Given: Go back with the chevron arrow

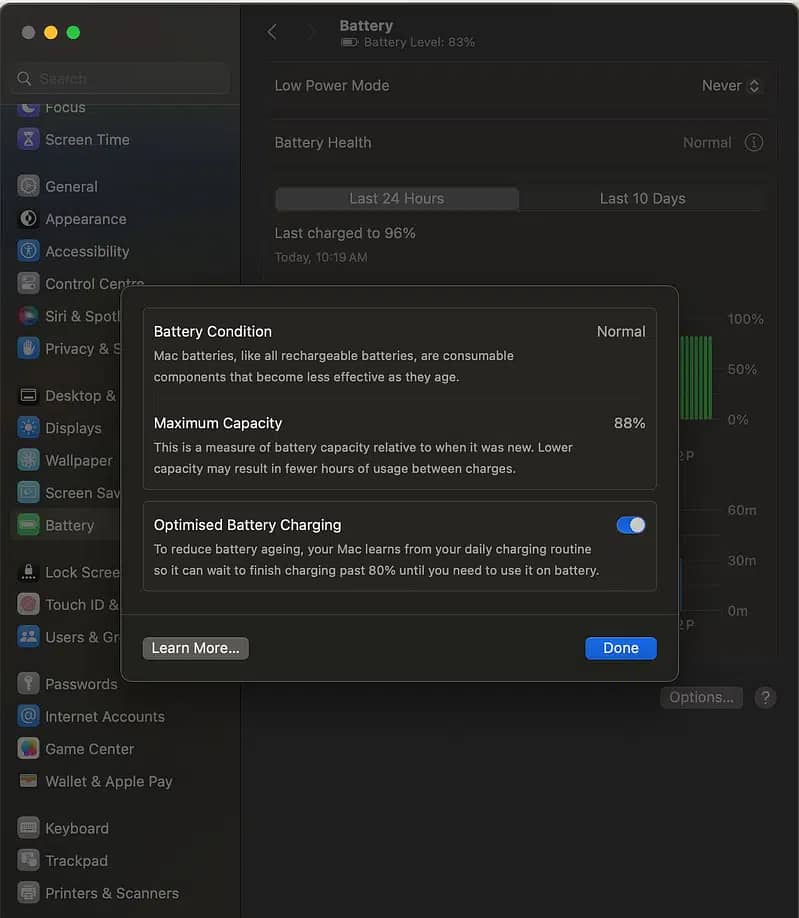Looking at the screenshot, I should coord(272,32).
